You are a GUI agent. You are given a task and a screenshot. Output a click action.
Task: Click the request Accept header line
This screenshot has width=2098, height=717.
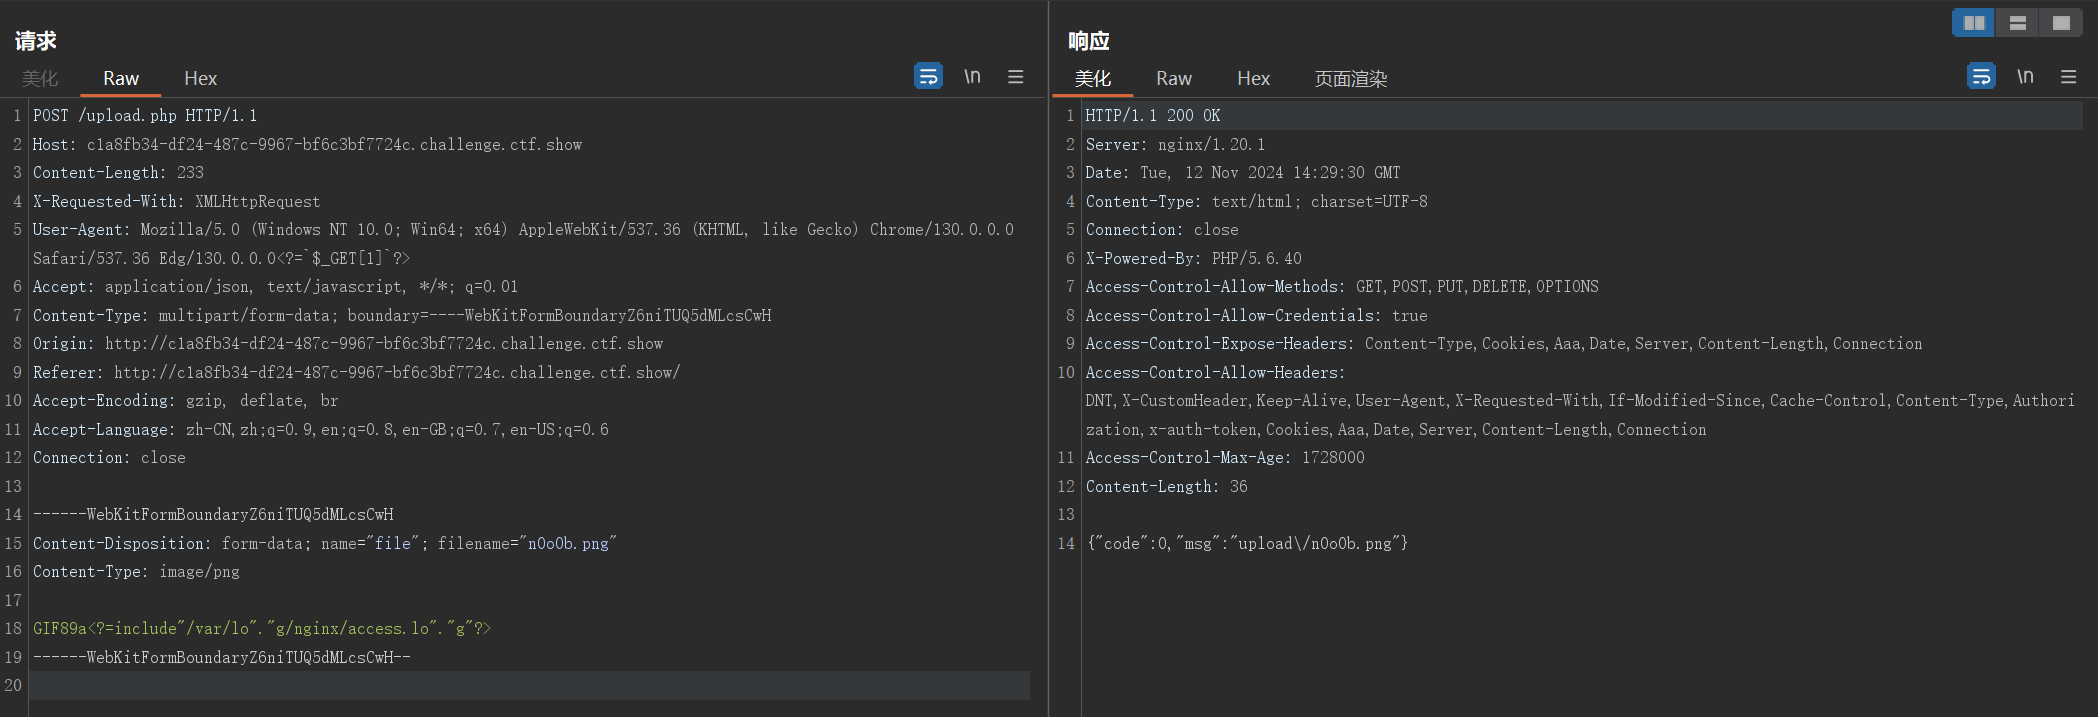[x=275, y=286]
